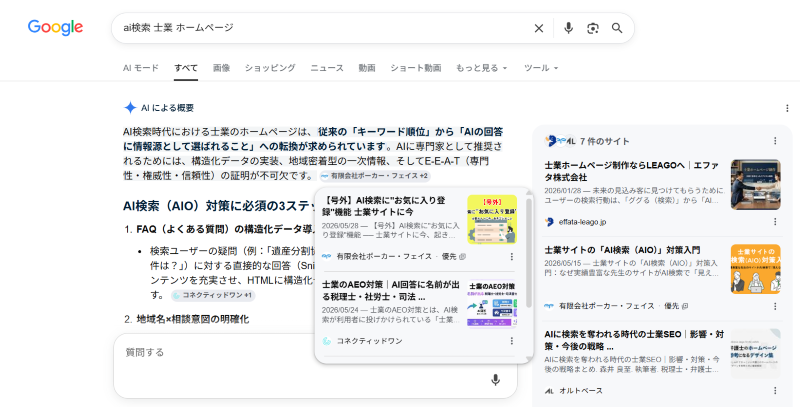Image resolution: width=800 pixels, height=407 pixels.
Task: Open the ニュース tab
Action: click(x=327, y=68)
